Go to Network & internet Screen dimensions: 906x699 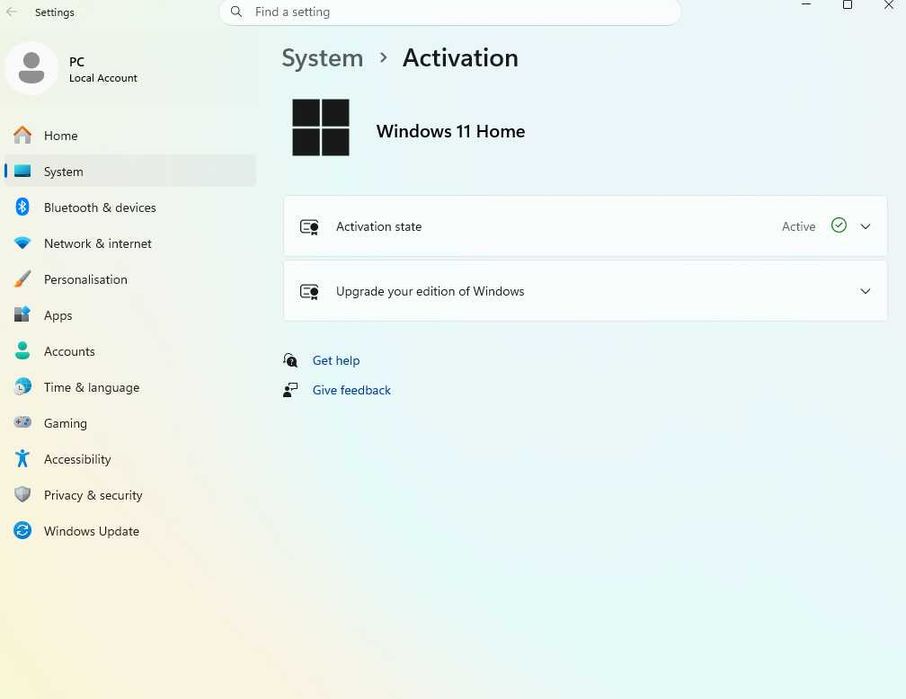[x=130, y=243]
